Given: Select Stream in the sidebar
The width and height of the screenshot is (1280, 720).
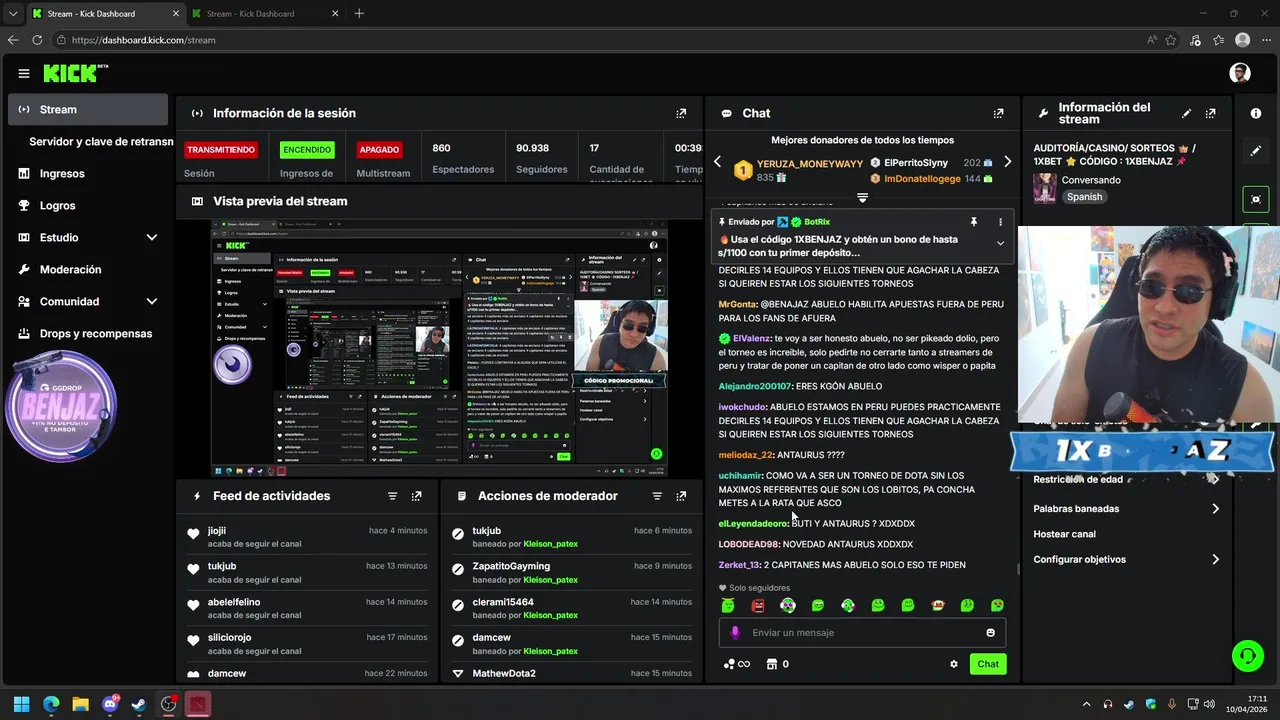Looking at the screenshot, I should pos(88,109).
